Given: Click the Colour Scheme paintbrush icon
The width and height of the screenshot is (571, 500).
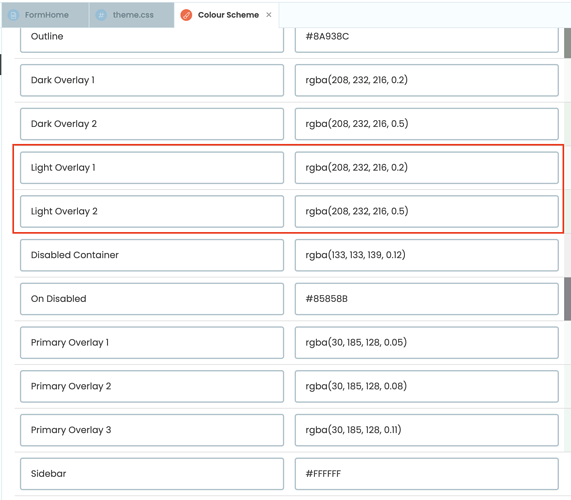Looking at the screenshot, I should 186,15.
